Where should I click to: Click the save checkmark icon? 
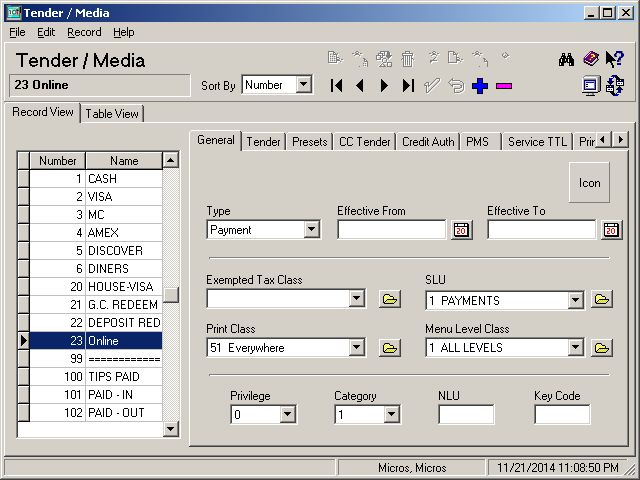[432, 86]
